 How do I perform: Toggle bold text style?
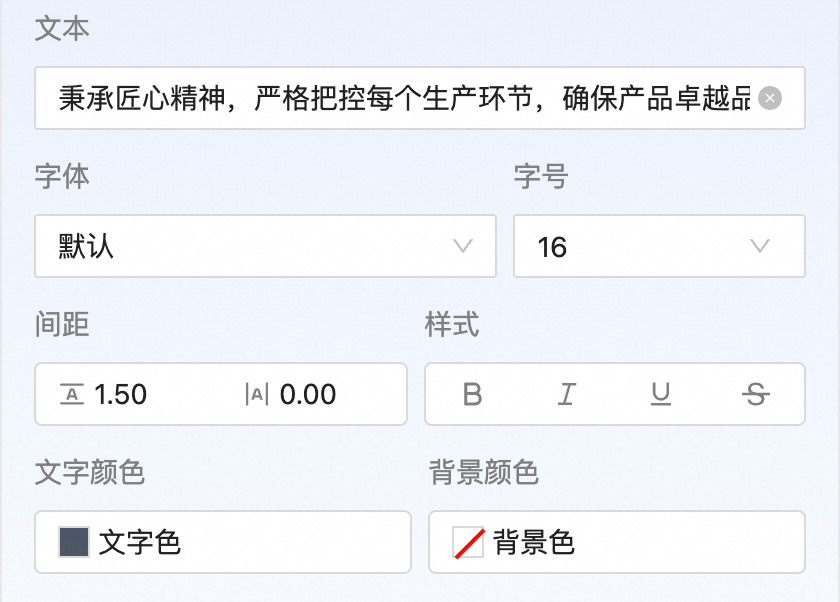coord(473,395)
